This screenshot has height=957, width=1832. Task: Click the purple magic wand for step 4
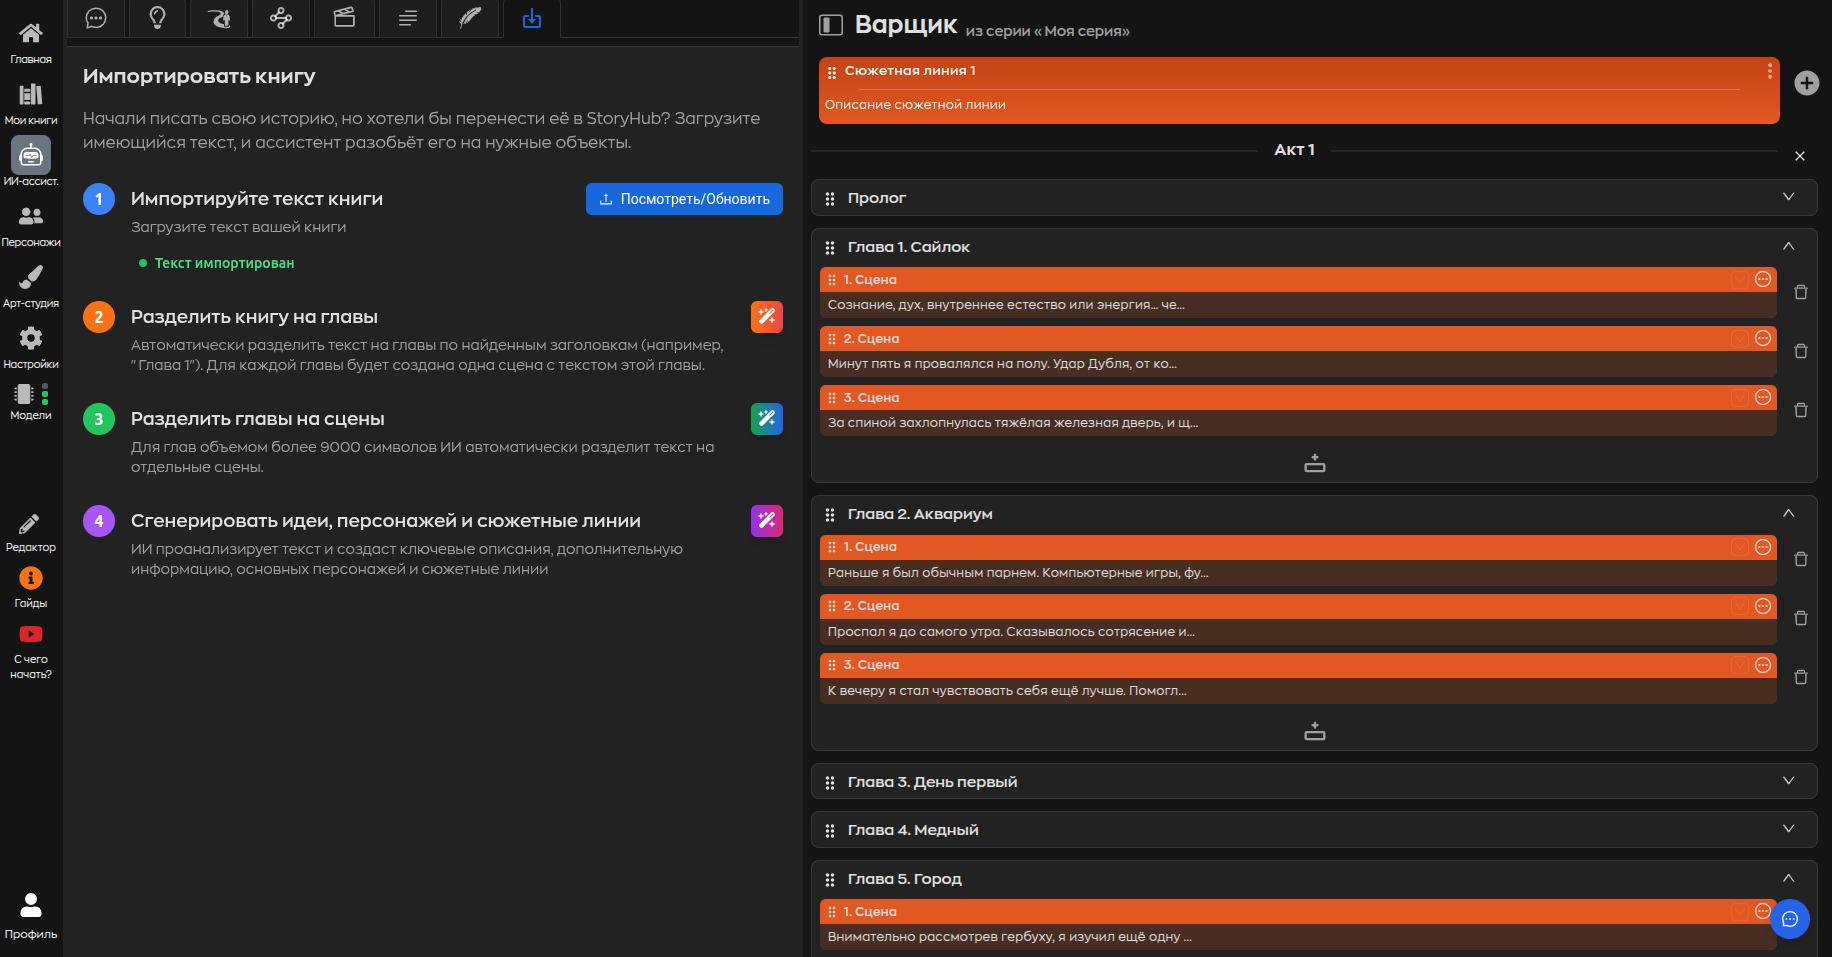pyautogui.click(x=766, y=521)
